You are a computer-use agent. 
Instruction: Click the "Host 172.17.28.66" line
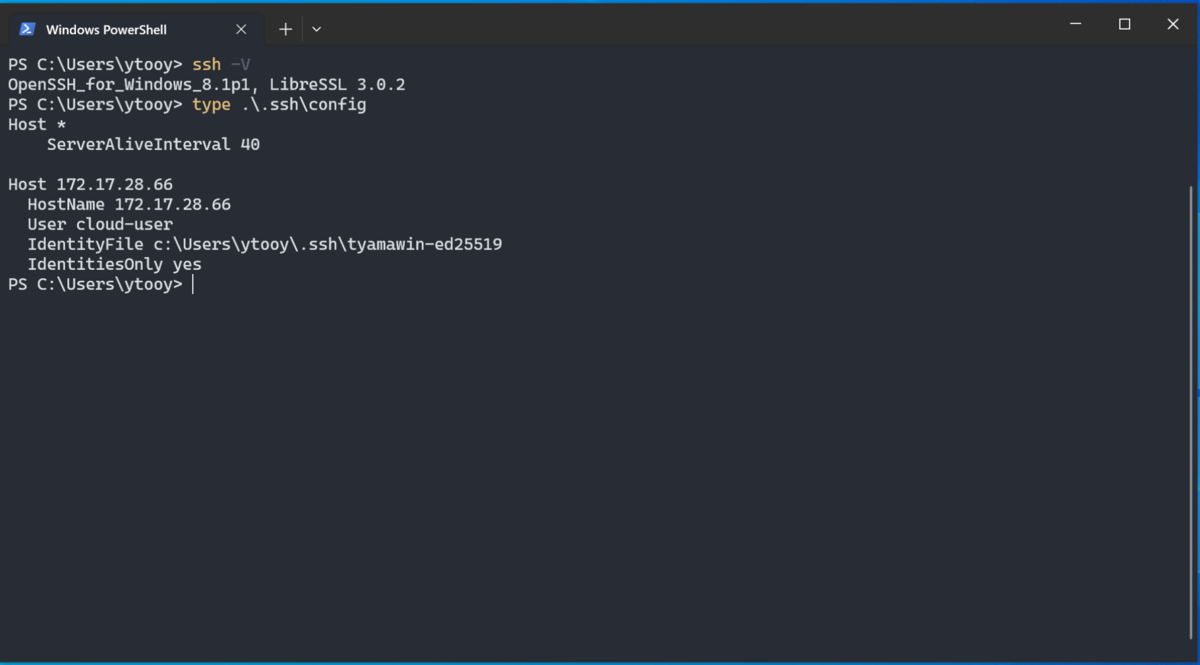[x=90, y=185]
